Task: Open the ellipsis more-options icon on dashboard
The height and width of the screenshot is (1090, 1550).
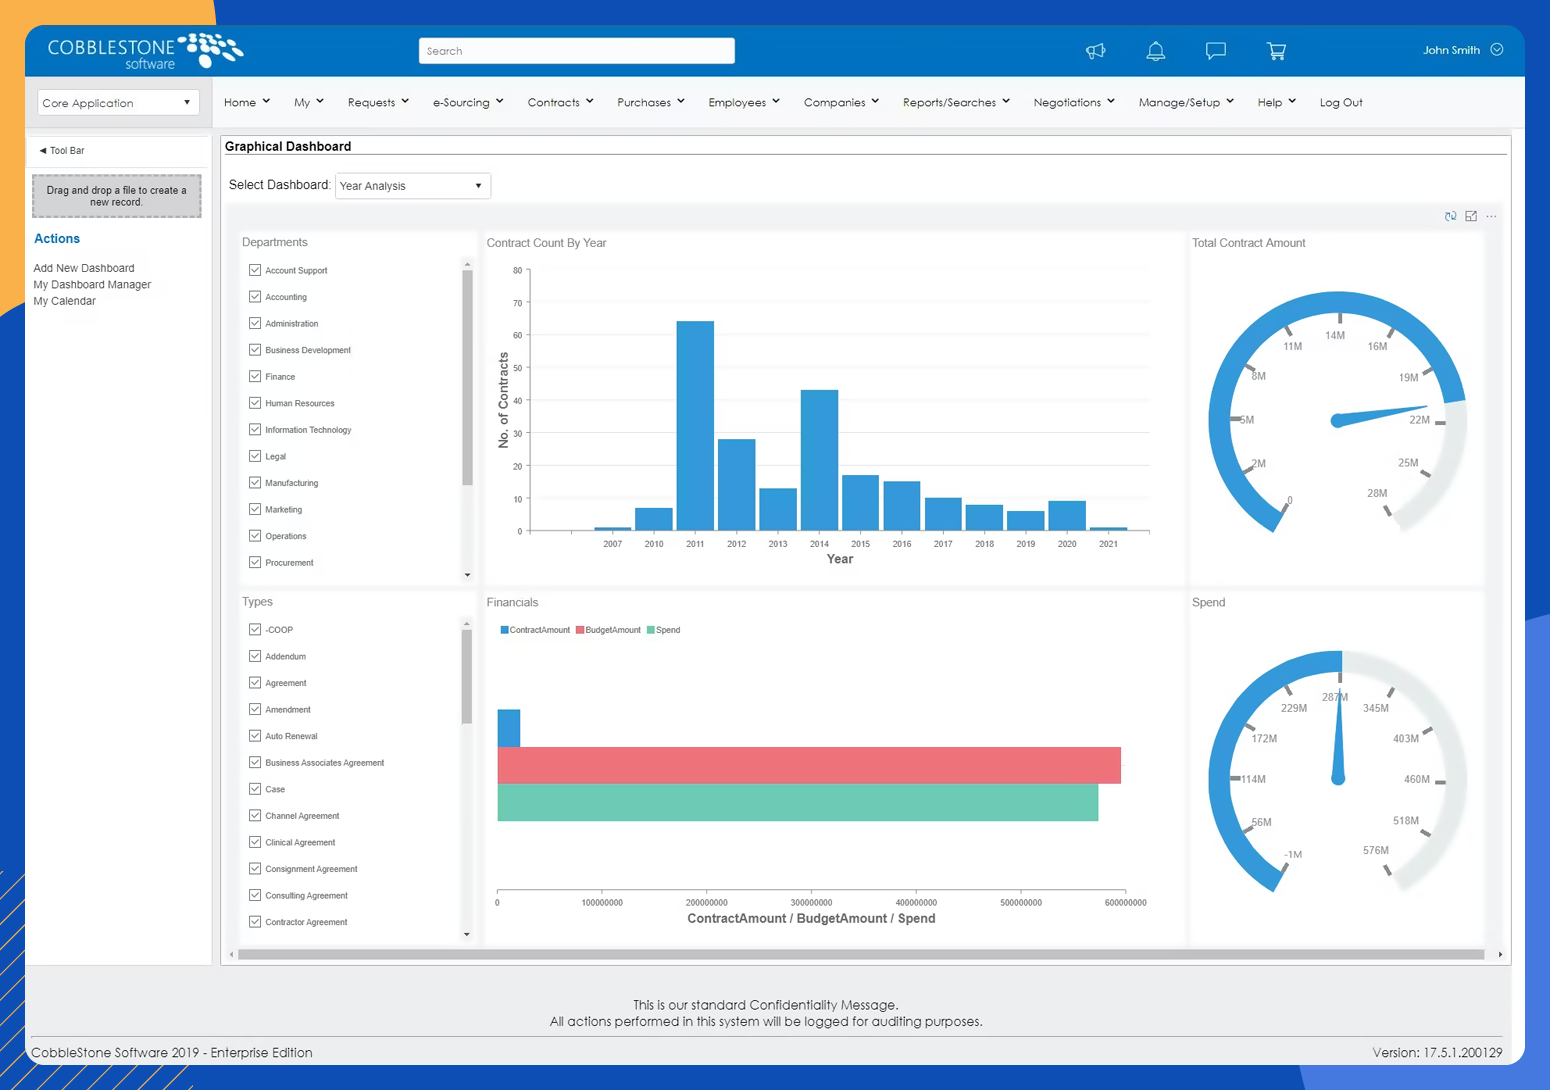Action: tap(1491, 216)
